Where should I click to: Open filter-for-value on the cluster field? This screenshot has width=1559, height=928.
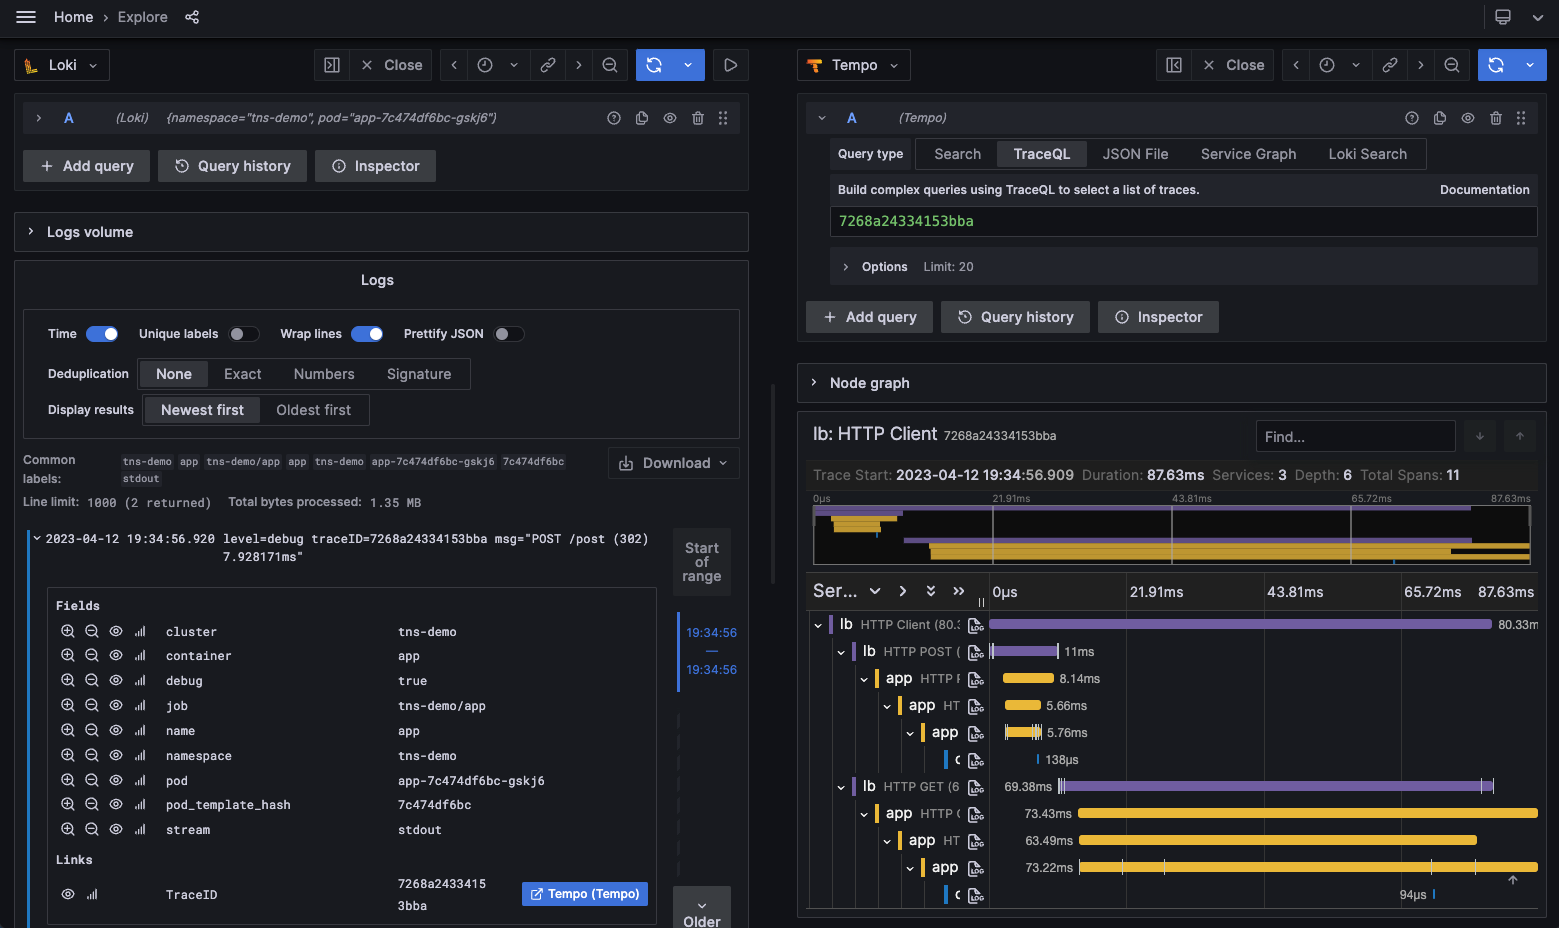pyautogui.click(x=68, y=631)
